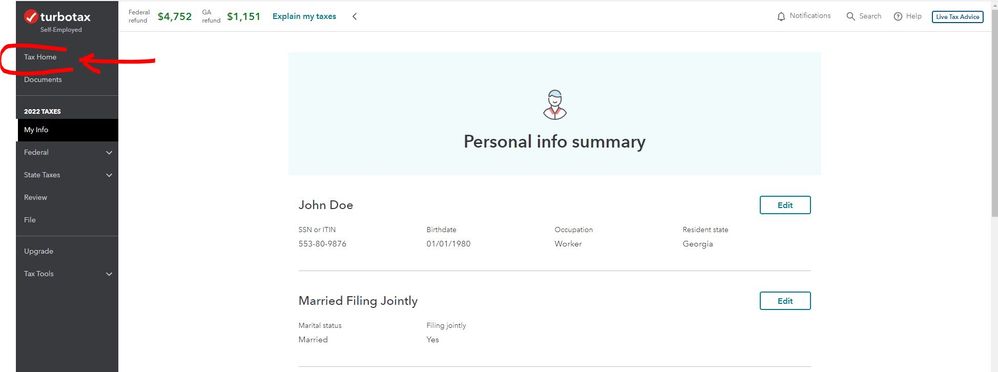The width and height of the screenshot is (998, 372).
Task: Click the SSN value 553-80-9876
Action: [322, 244]
